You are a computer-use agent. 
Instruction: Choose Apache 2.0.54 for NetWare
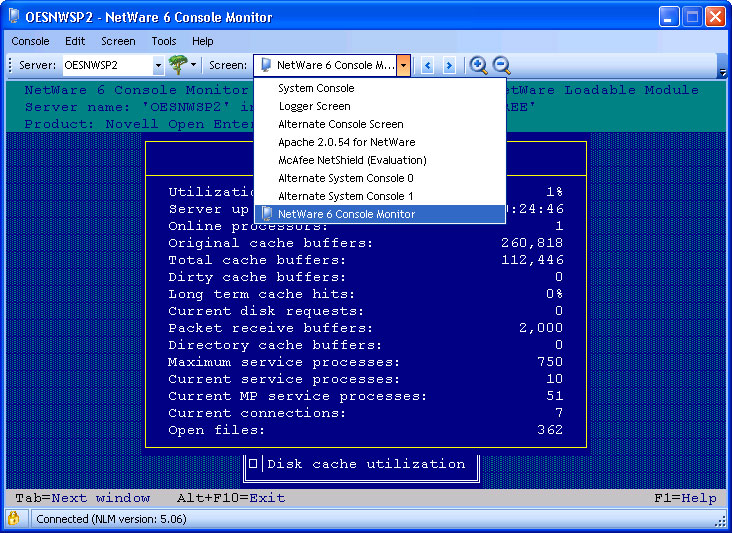(380, 142)
